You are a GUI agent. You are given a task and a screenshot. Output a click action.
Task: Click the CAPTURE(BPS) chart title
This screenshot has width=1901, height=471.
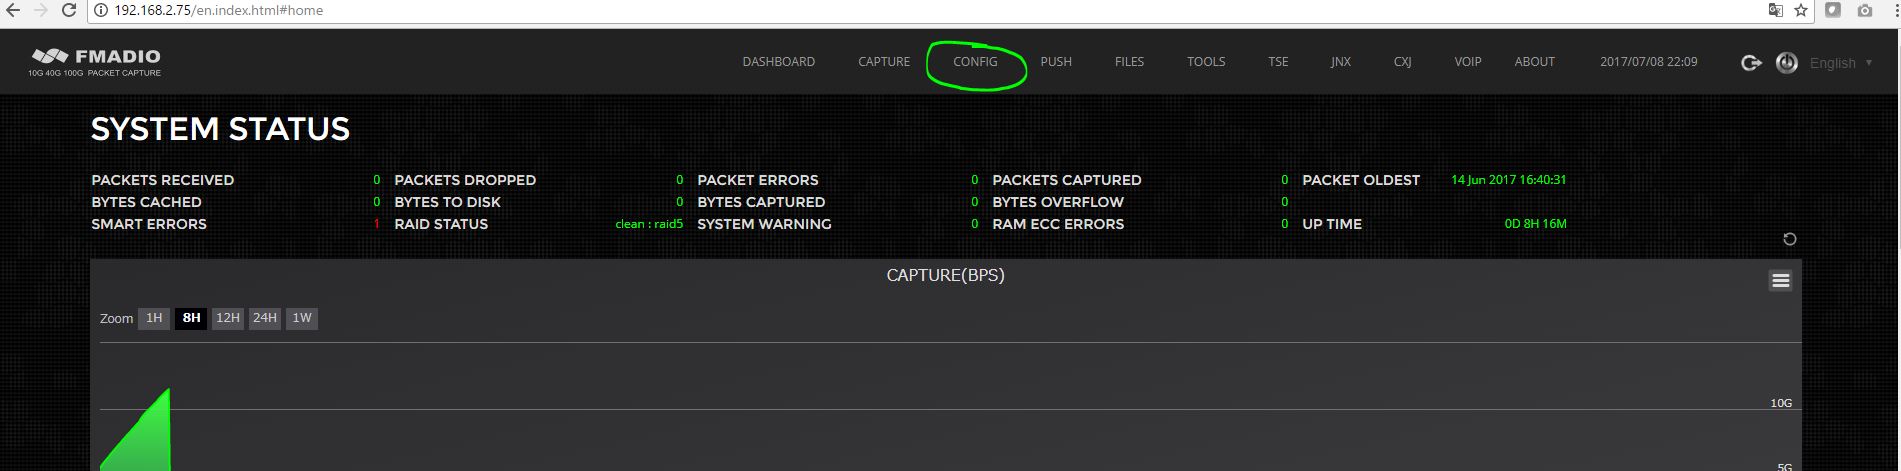(x=945, y=275)
